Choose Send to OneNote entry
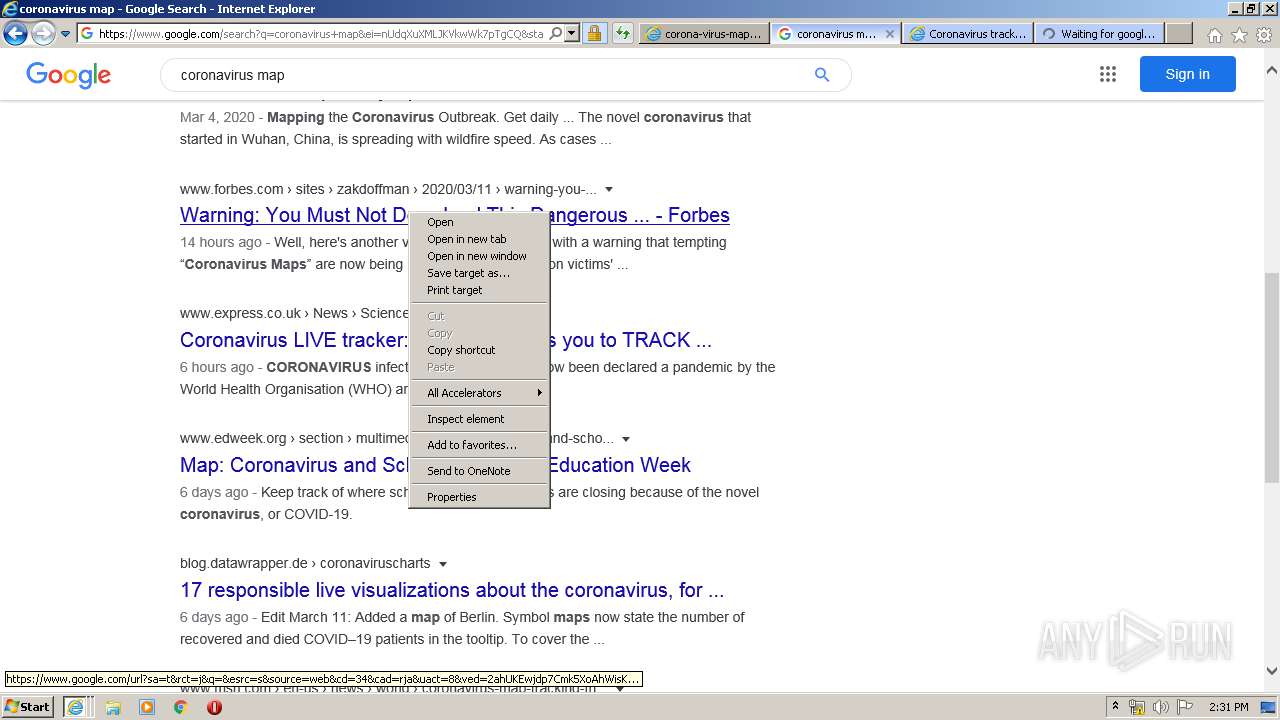 point(480,471)
